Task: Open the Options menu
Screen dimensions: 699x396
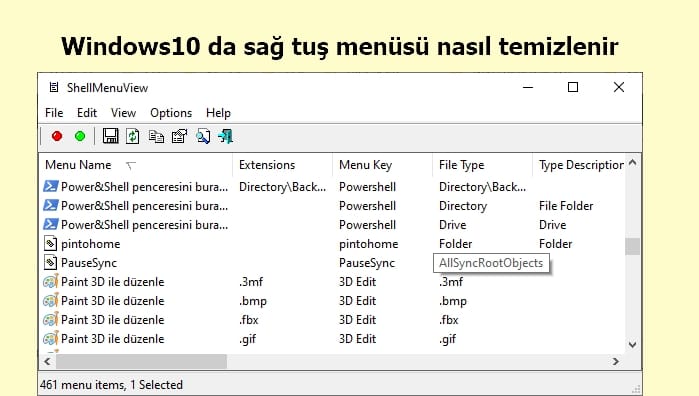Action: [171, 113]
